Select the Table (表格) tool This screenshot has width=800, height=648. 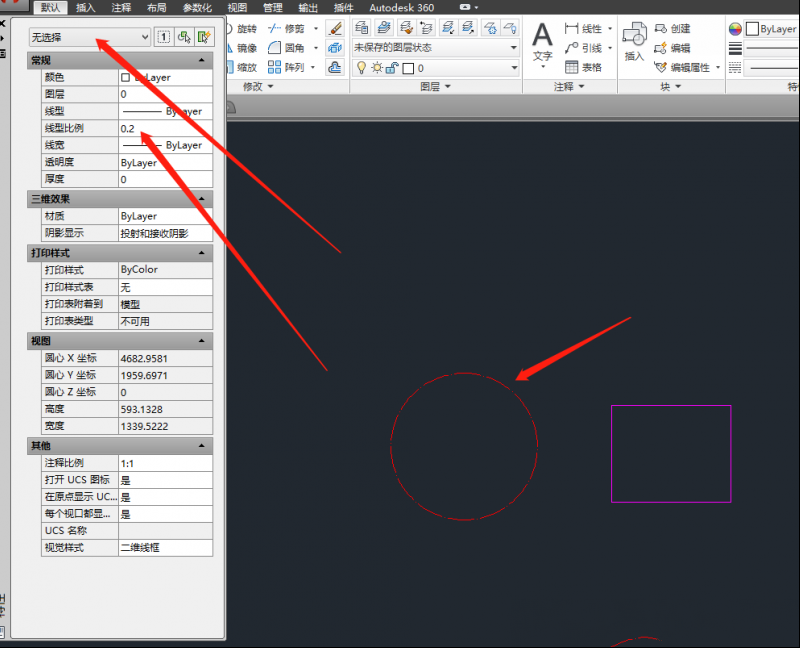coord(584,67)
